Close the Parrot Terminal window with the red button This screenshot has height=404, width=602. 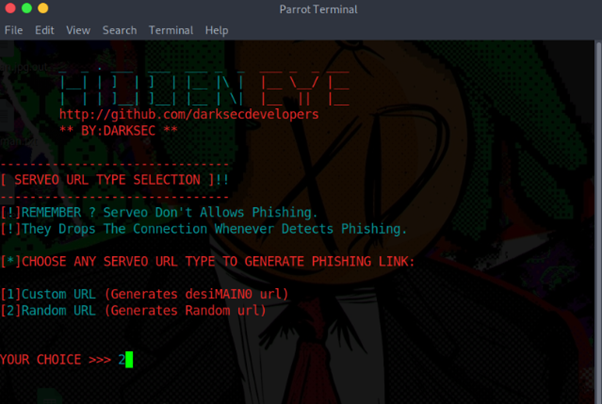click(x=10, y=8)
